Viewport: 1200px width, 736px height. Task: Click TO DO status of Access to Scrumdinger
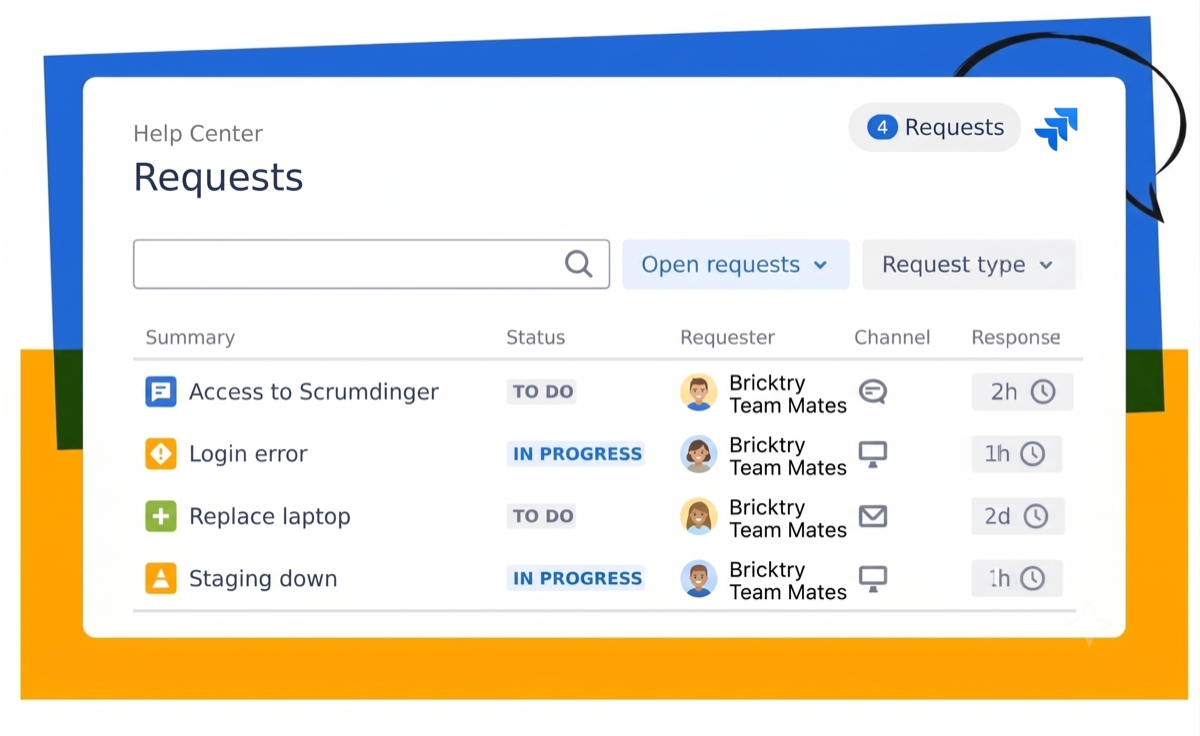(x=543, y=392)
